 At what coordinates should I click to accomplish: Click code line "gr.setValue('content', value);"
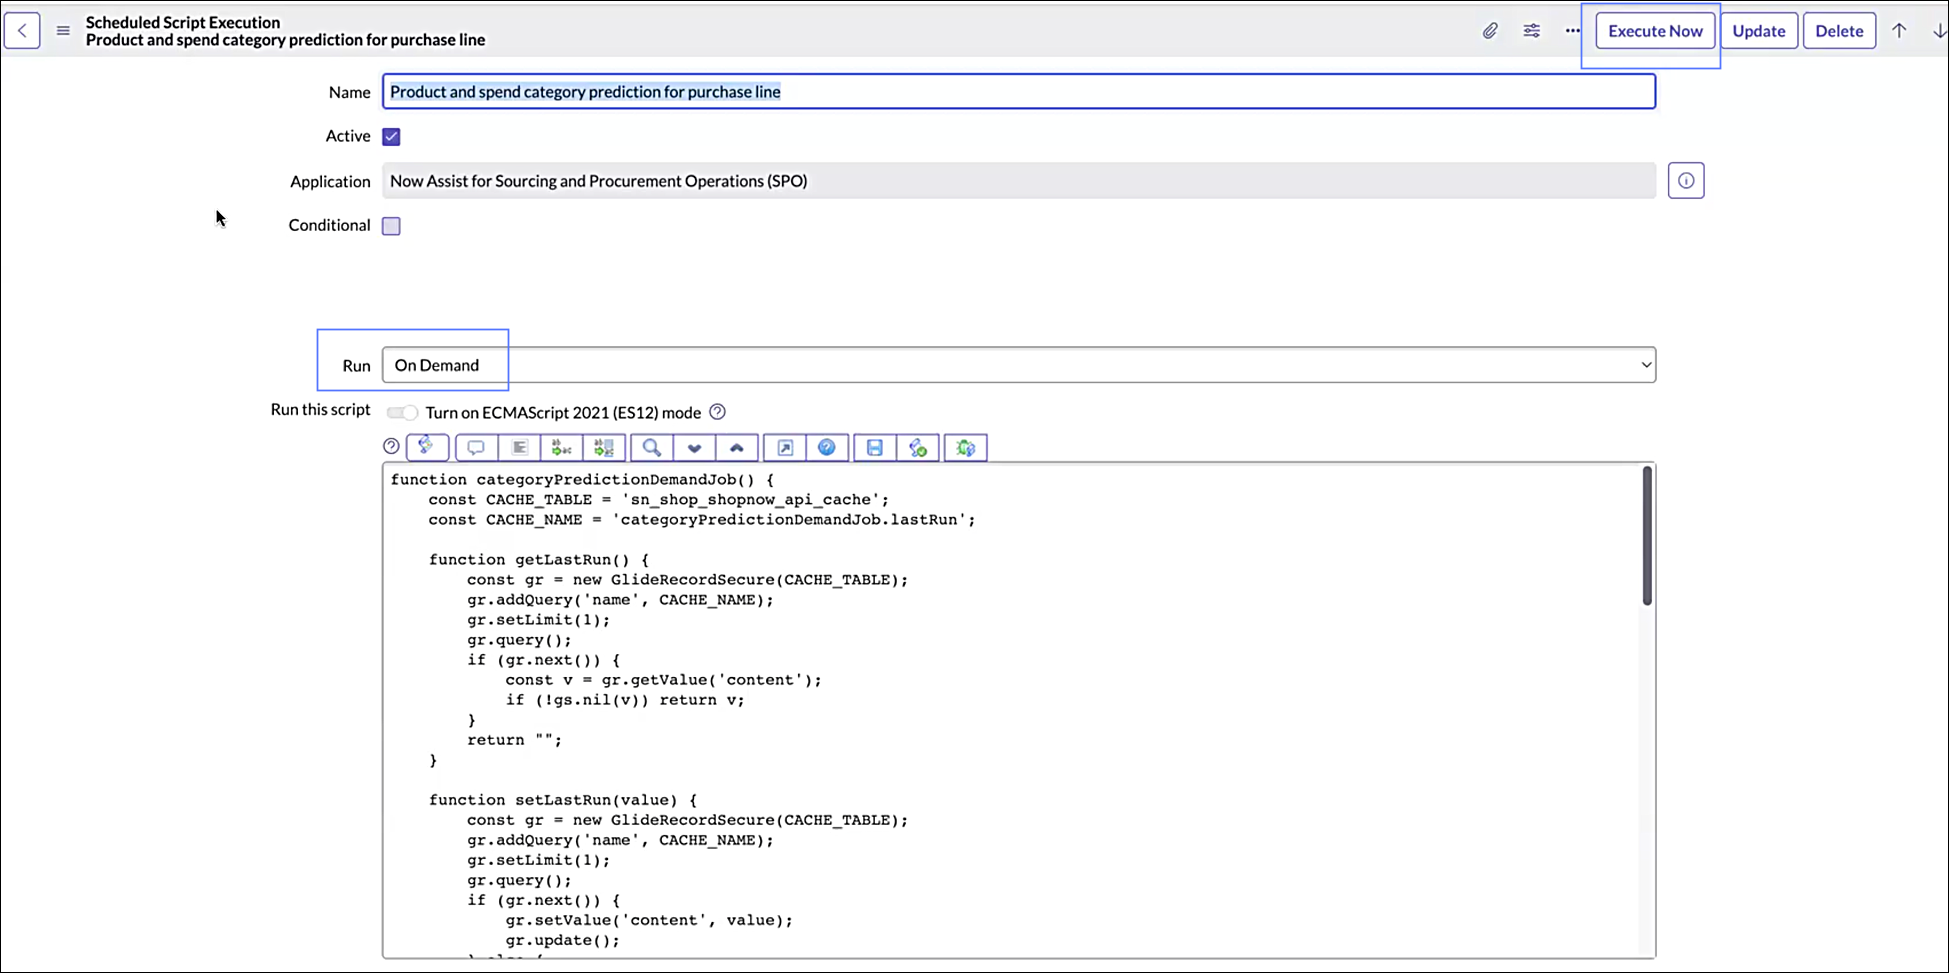[x=649, y=920]
